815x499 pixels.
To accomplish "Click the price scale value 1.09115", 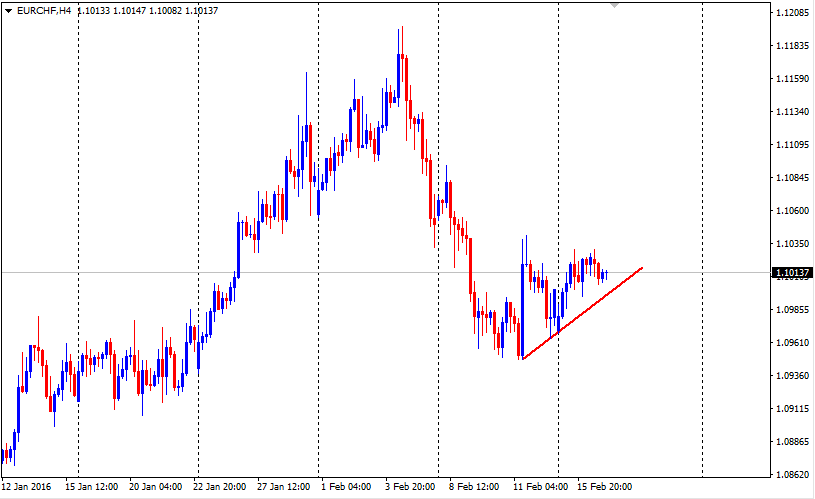I will (792, 409).
